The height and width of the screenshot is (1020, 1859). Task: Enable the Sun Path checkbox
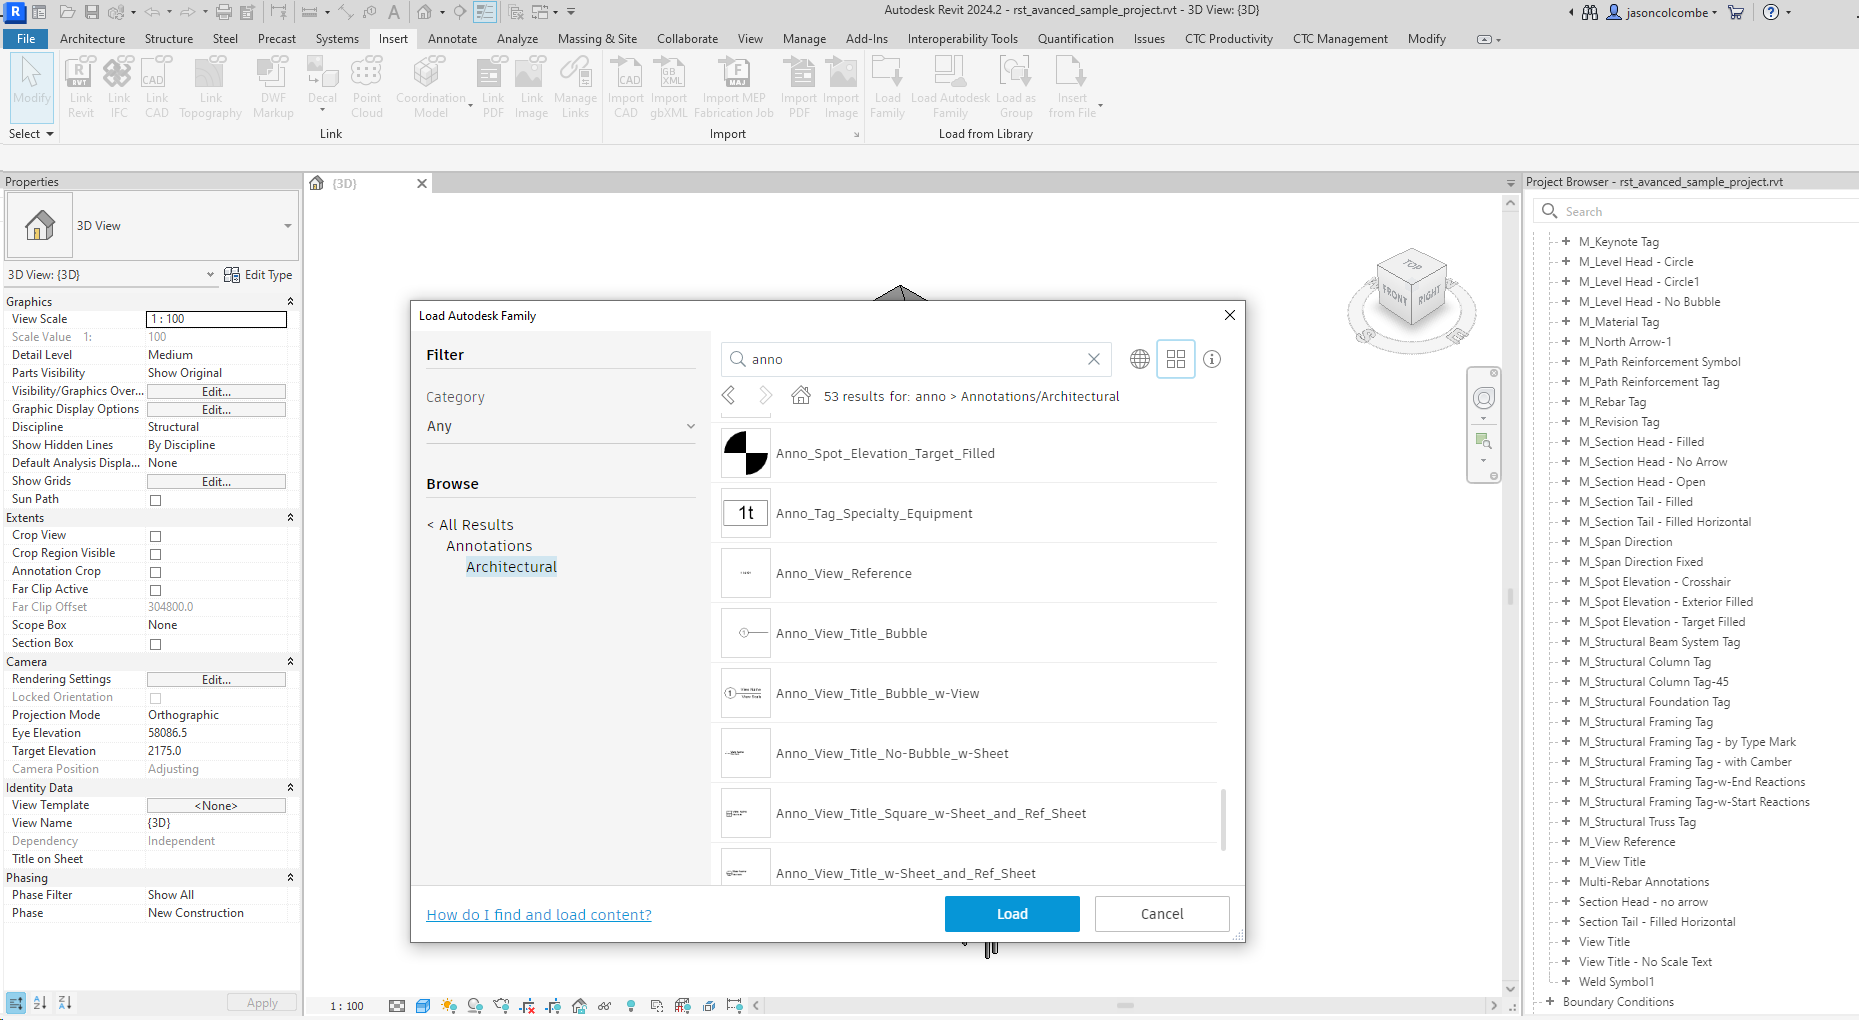click(155, 500)
